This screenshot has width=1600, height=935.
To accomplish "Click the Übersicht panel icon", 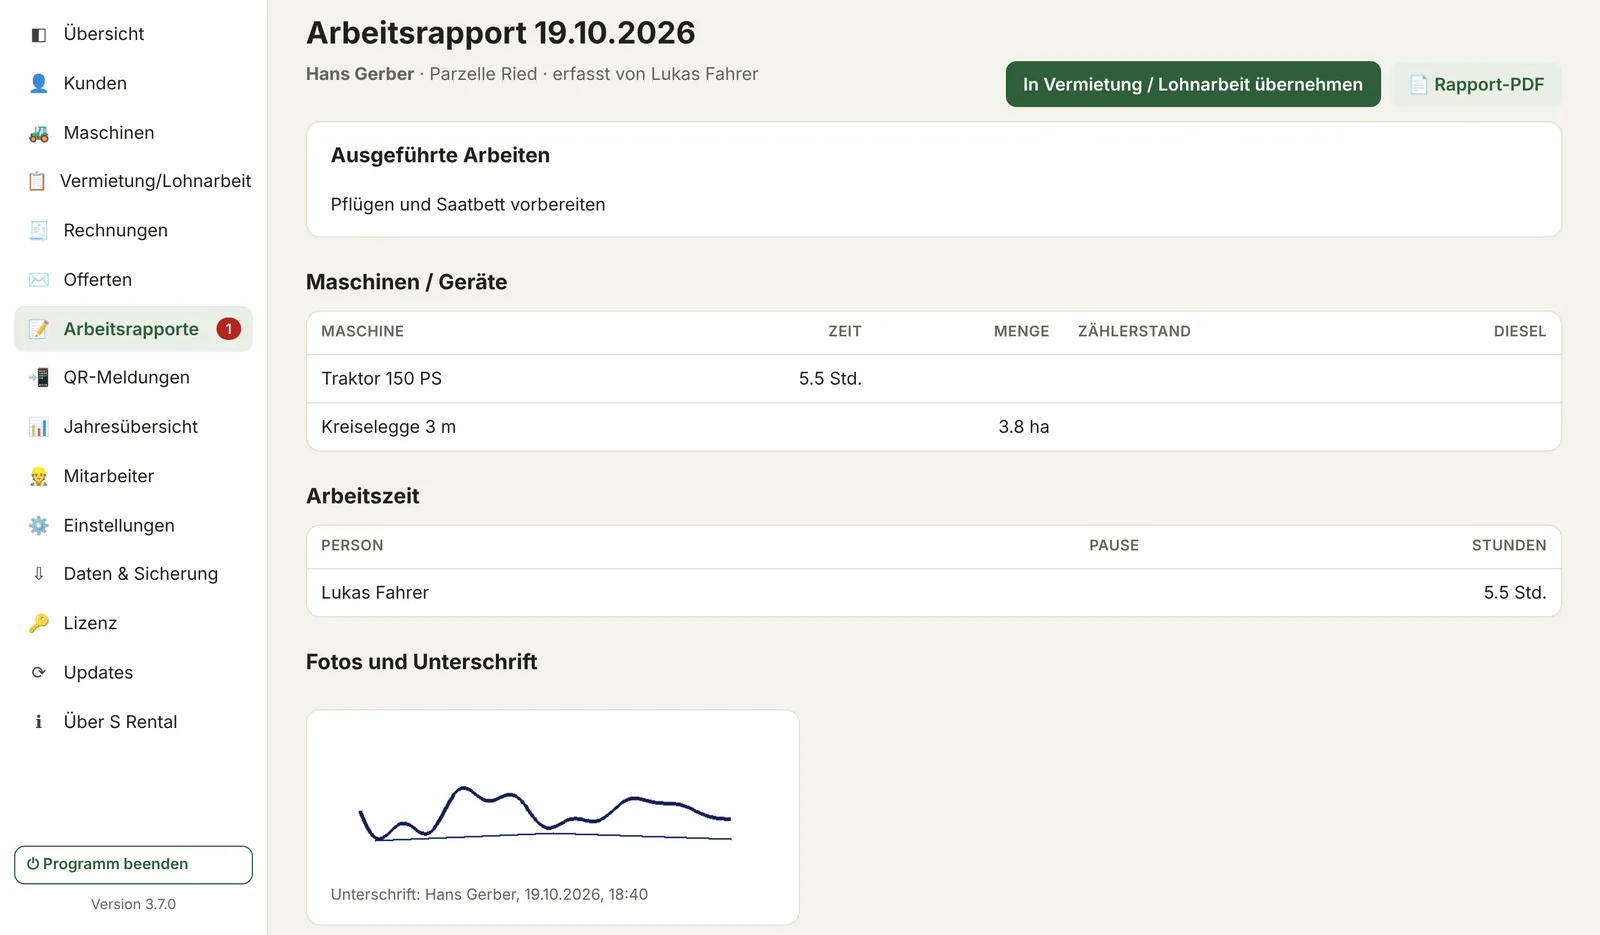I will (39, 35).
